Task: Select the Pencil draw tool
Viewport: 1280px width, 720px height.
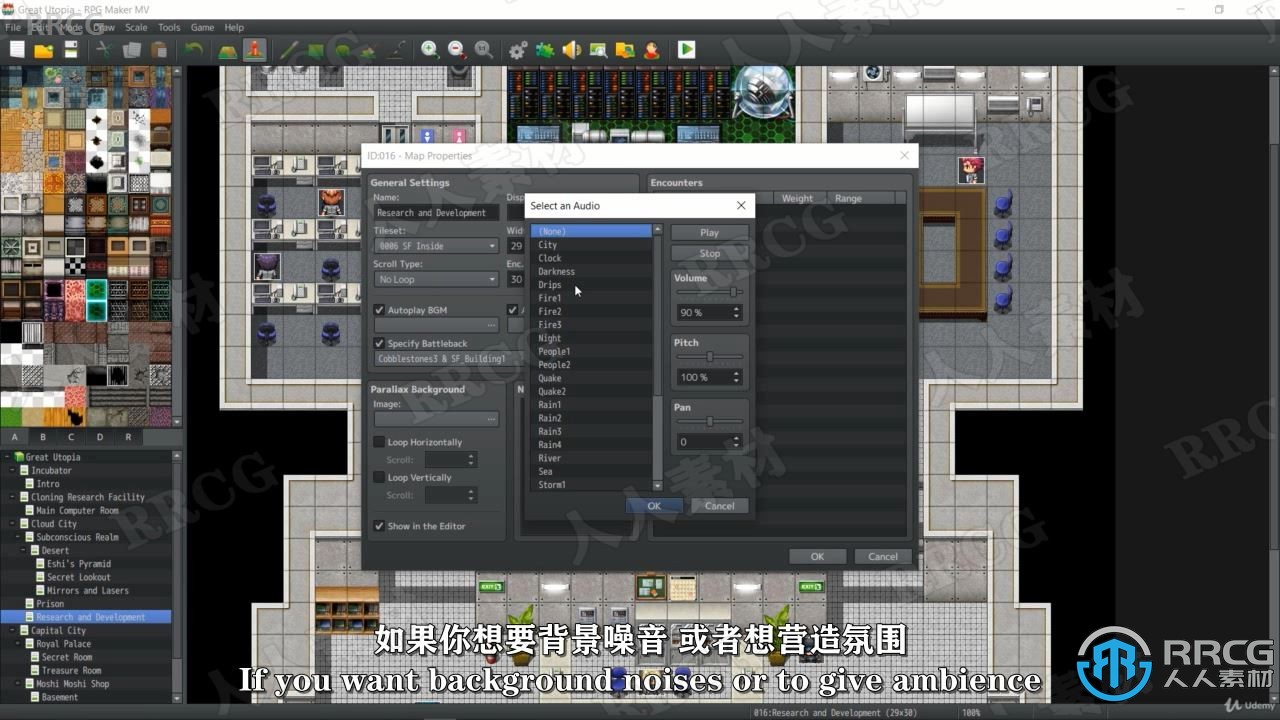Action: point(289,49)
